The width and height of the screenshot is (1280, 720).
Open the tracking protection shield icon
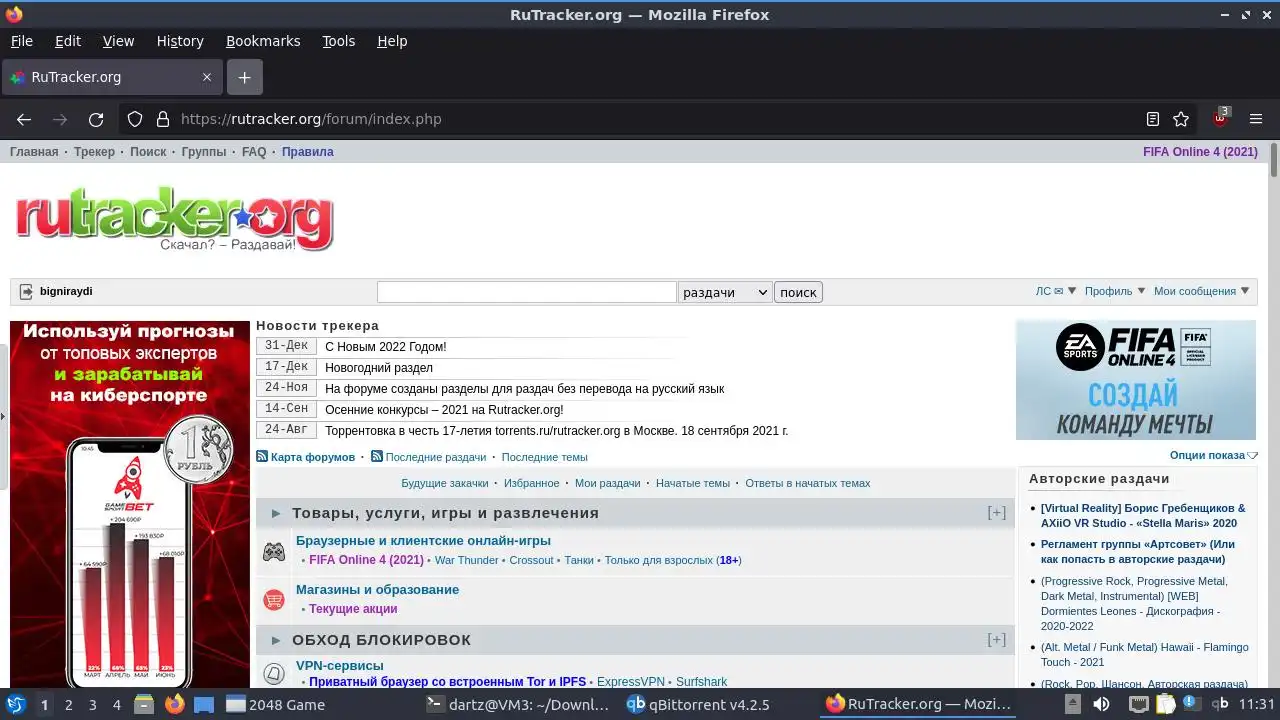(x=135, y=119)
